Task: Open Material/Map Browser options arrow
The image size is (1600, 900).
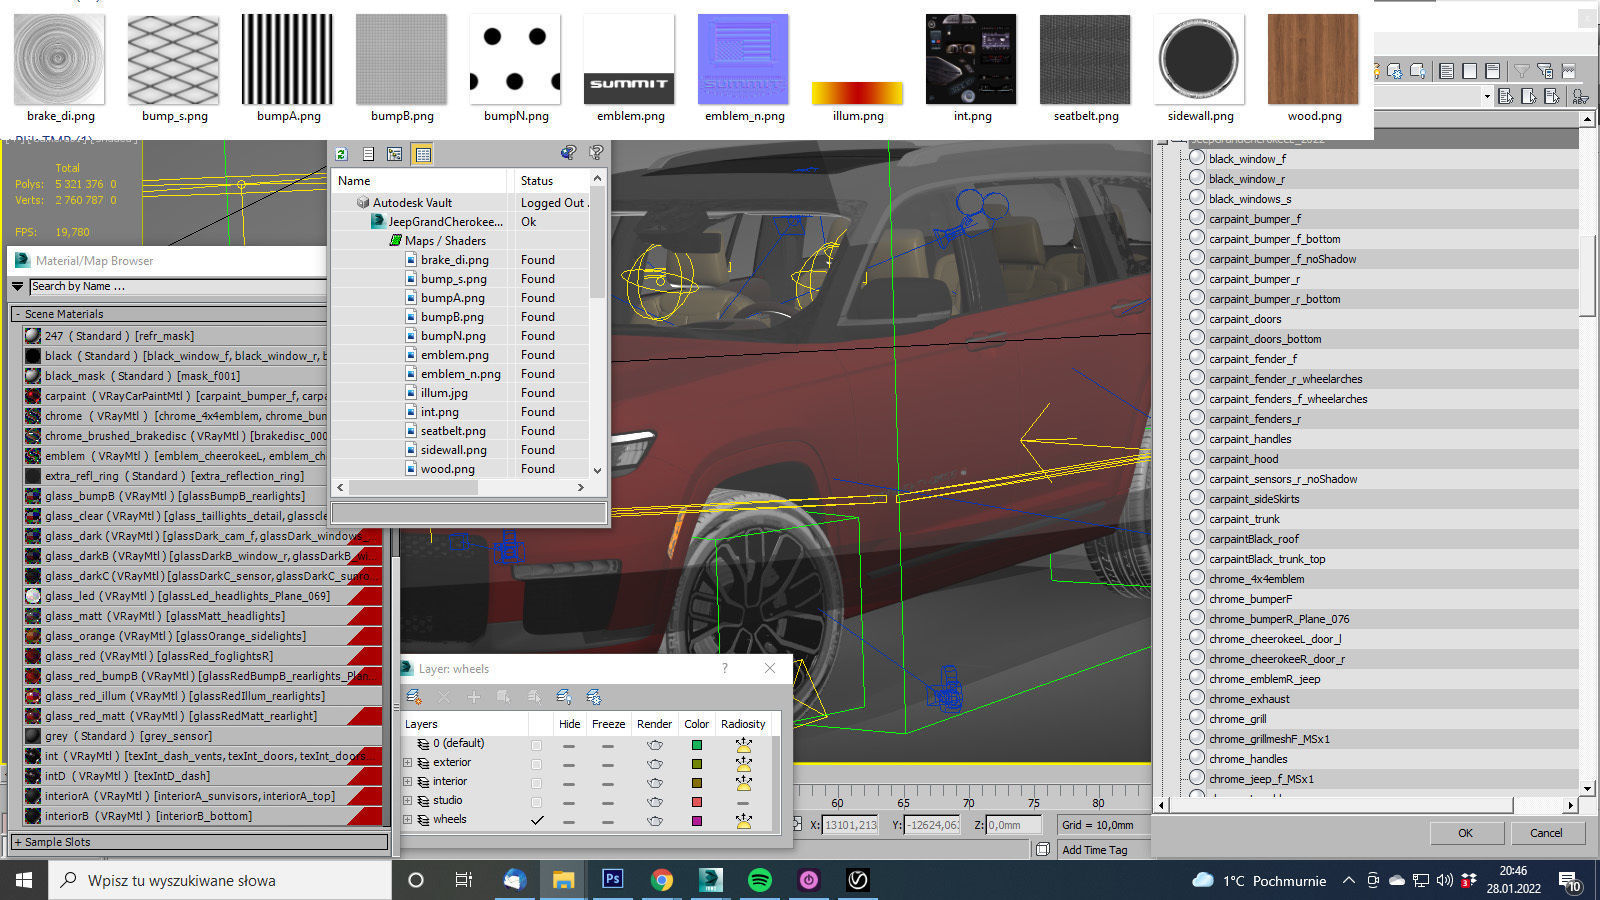Action: point(17,286)
